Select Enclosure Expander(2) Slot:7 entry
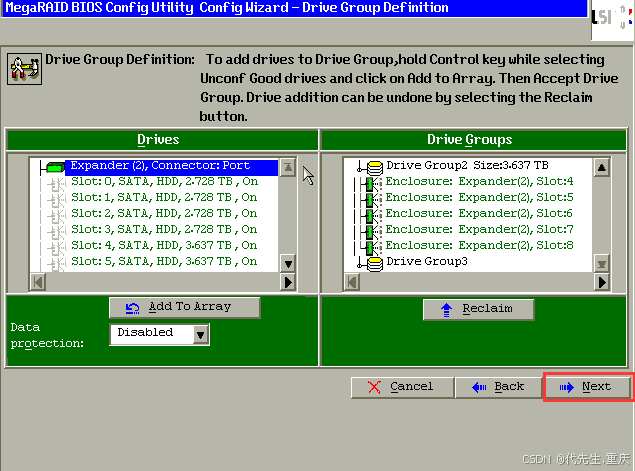This screenshot has width=635, height=471. [x=479, y=230]
